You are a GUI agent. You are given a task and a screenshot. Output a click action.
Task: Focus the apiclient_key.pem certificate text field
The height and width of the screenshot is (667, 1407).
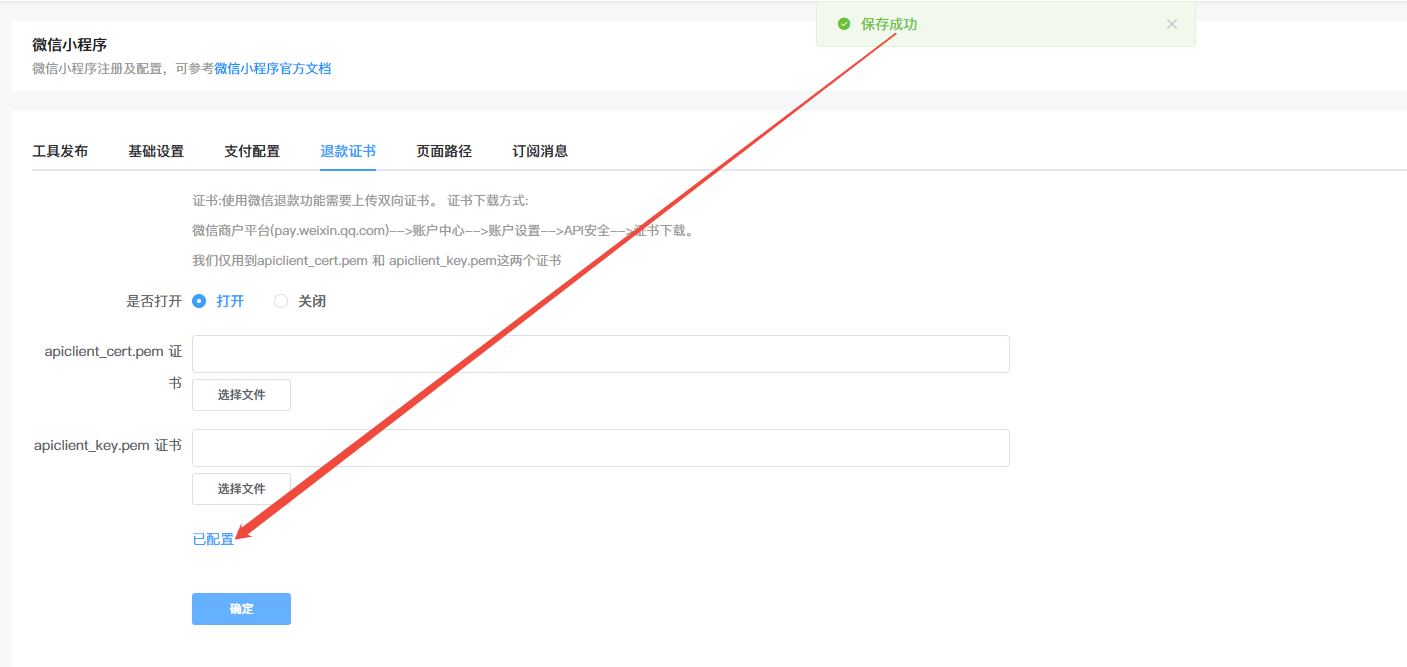[600, 448]
